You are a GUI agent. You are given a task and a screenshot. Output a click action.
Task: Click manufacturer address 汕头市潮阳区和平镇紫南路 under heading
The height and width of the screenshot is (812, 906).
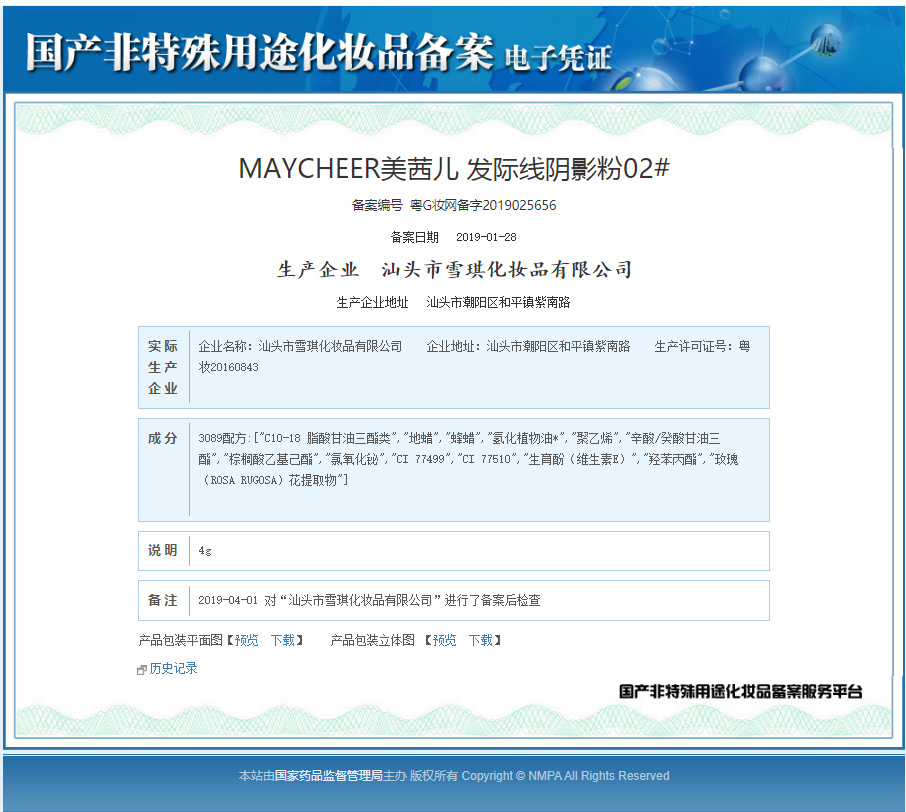(x=498, y=302)
